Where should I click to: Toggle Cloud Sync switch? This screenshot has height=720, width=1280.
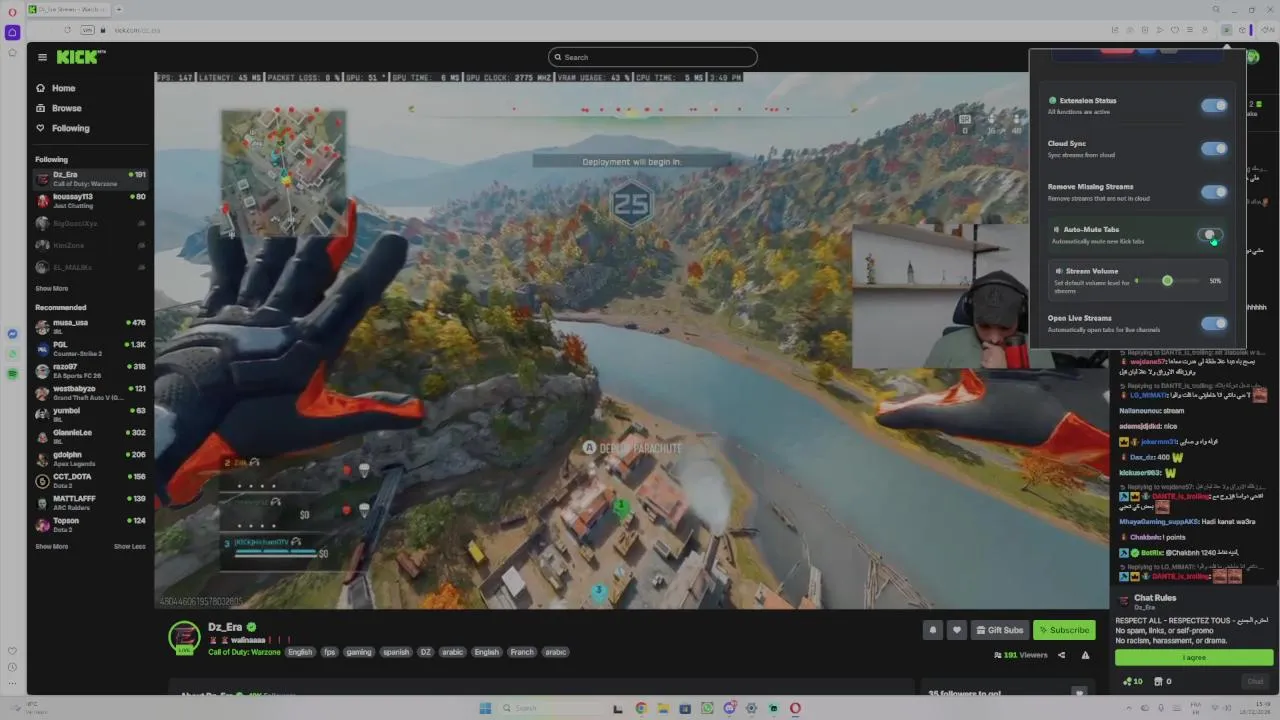pyautogui.click(x=1214, y=148)
